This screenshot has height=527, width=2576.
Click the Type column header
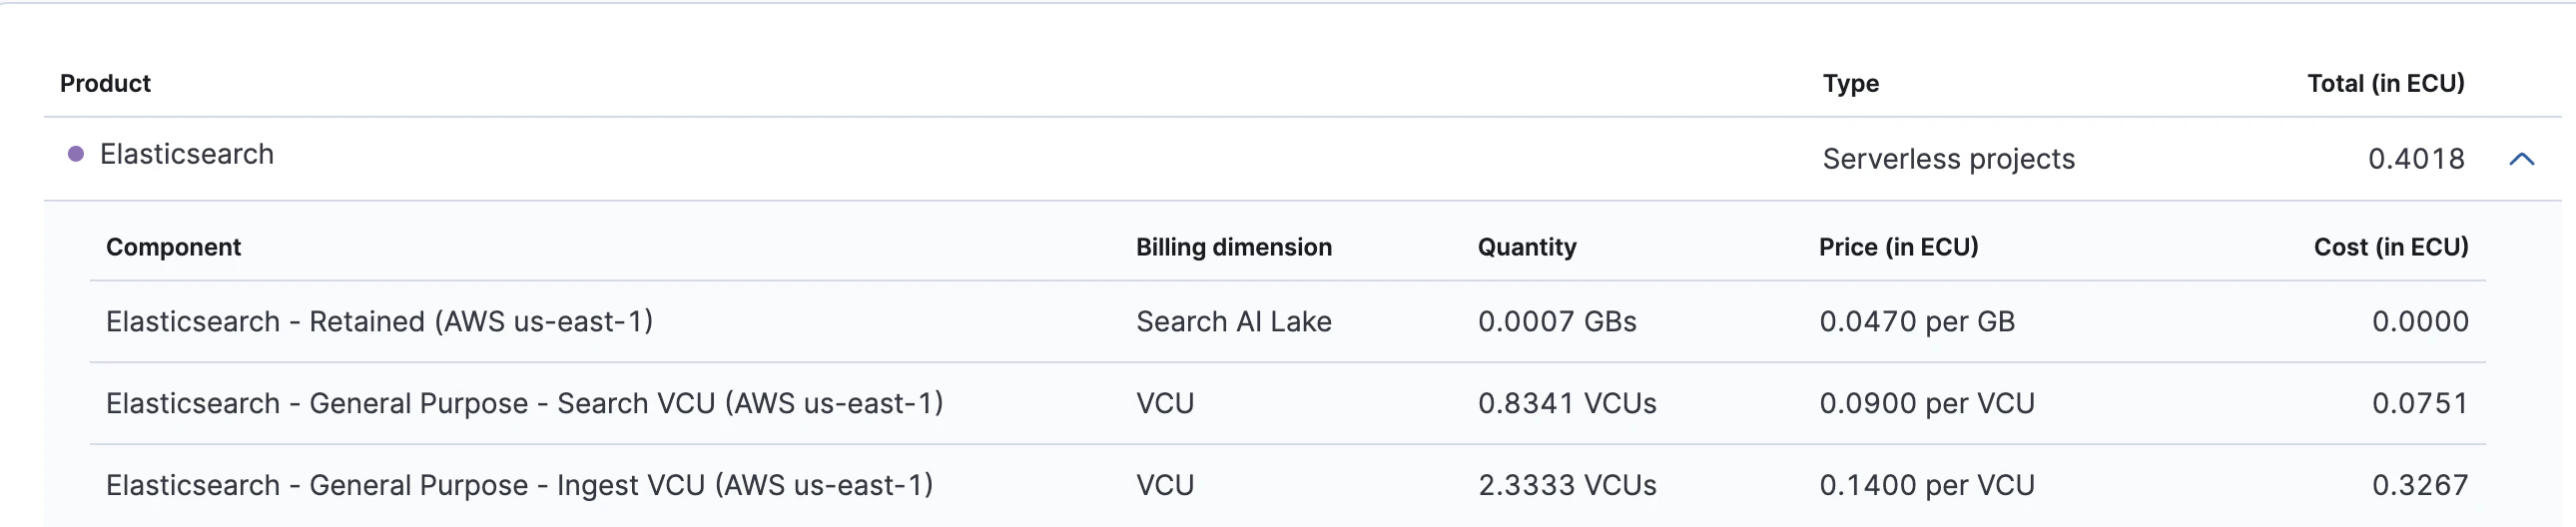[1850, 83]
